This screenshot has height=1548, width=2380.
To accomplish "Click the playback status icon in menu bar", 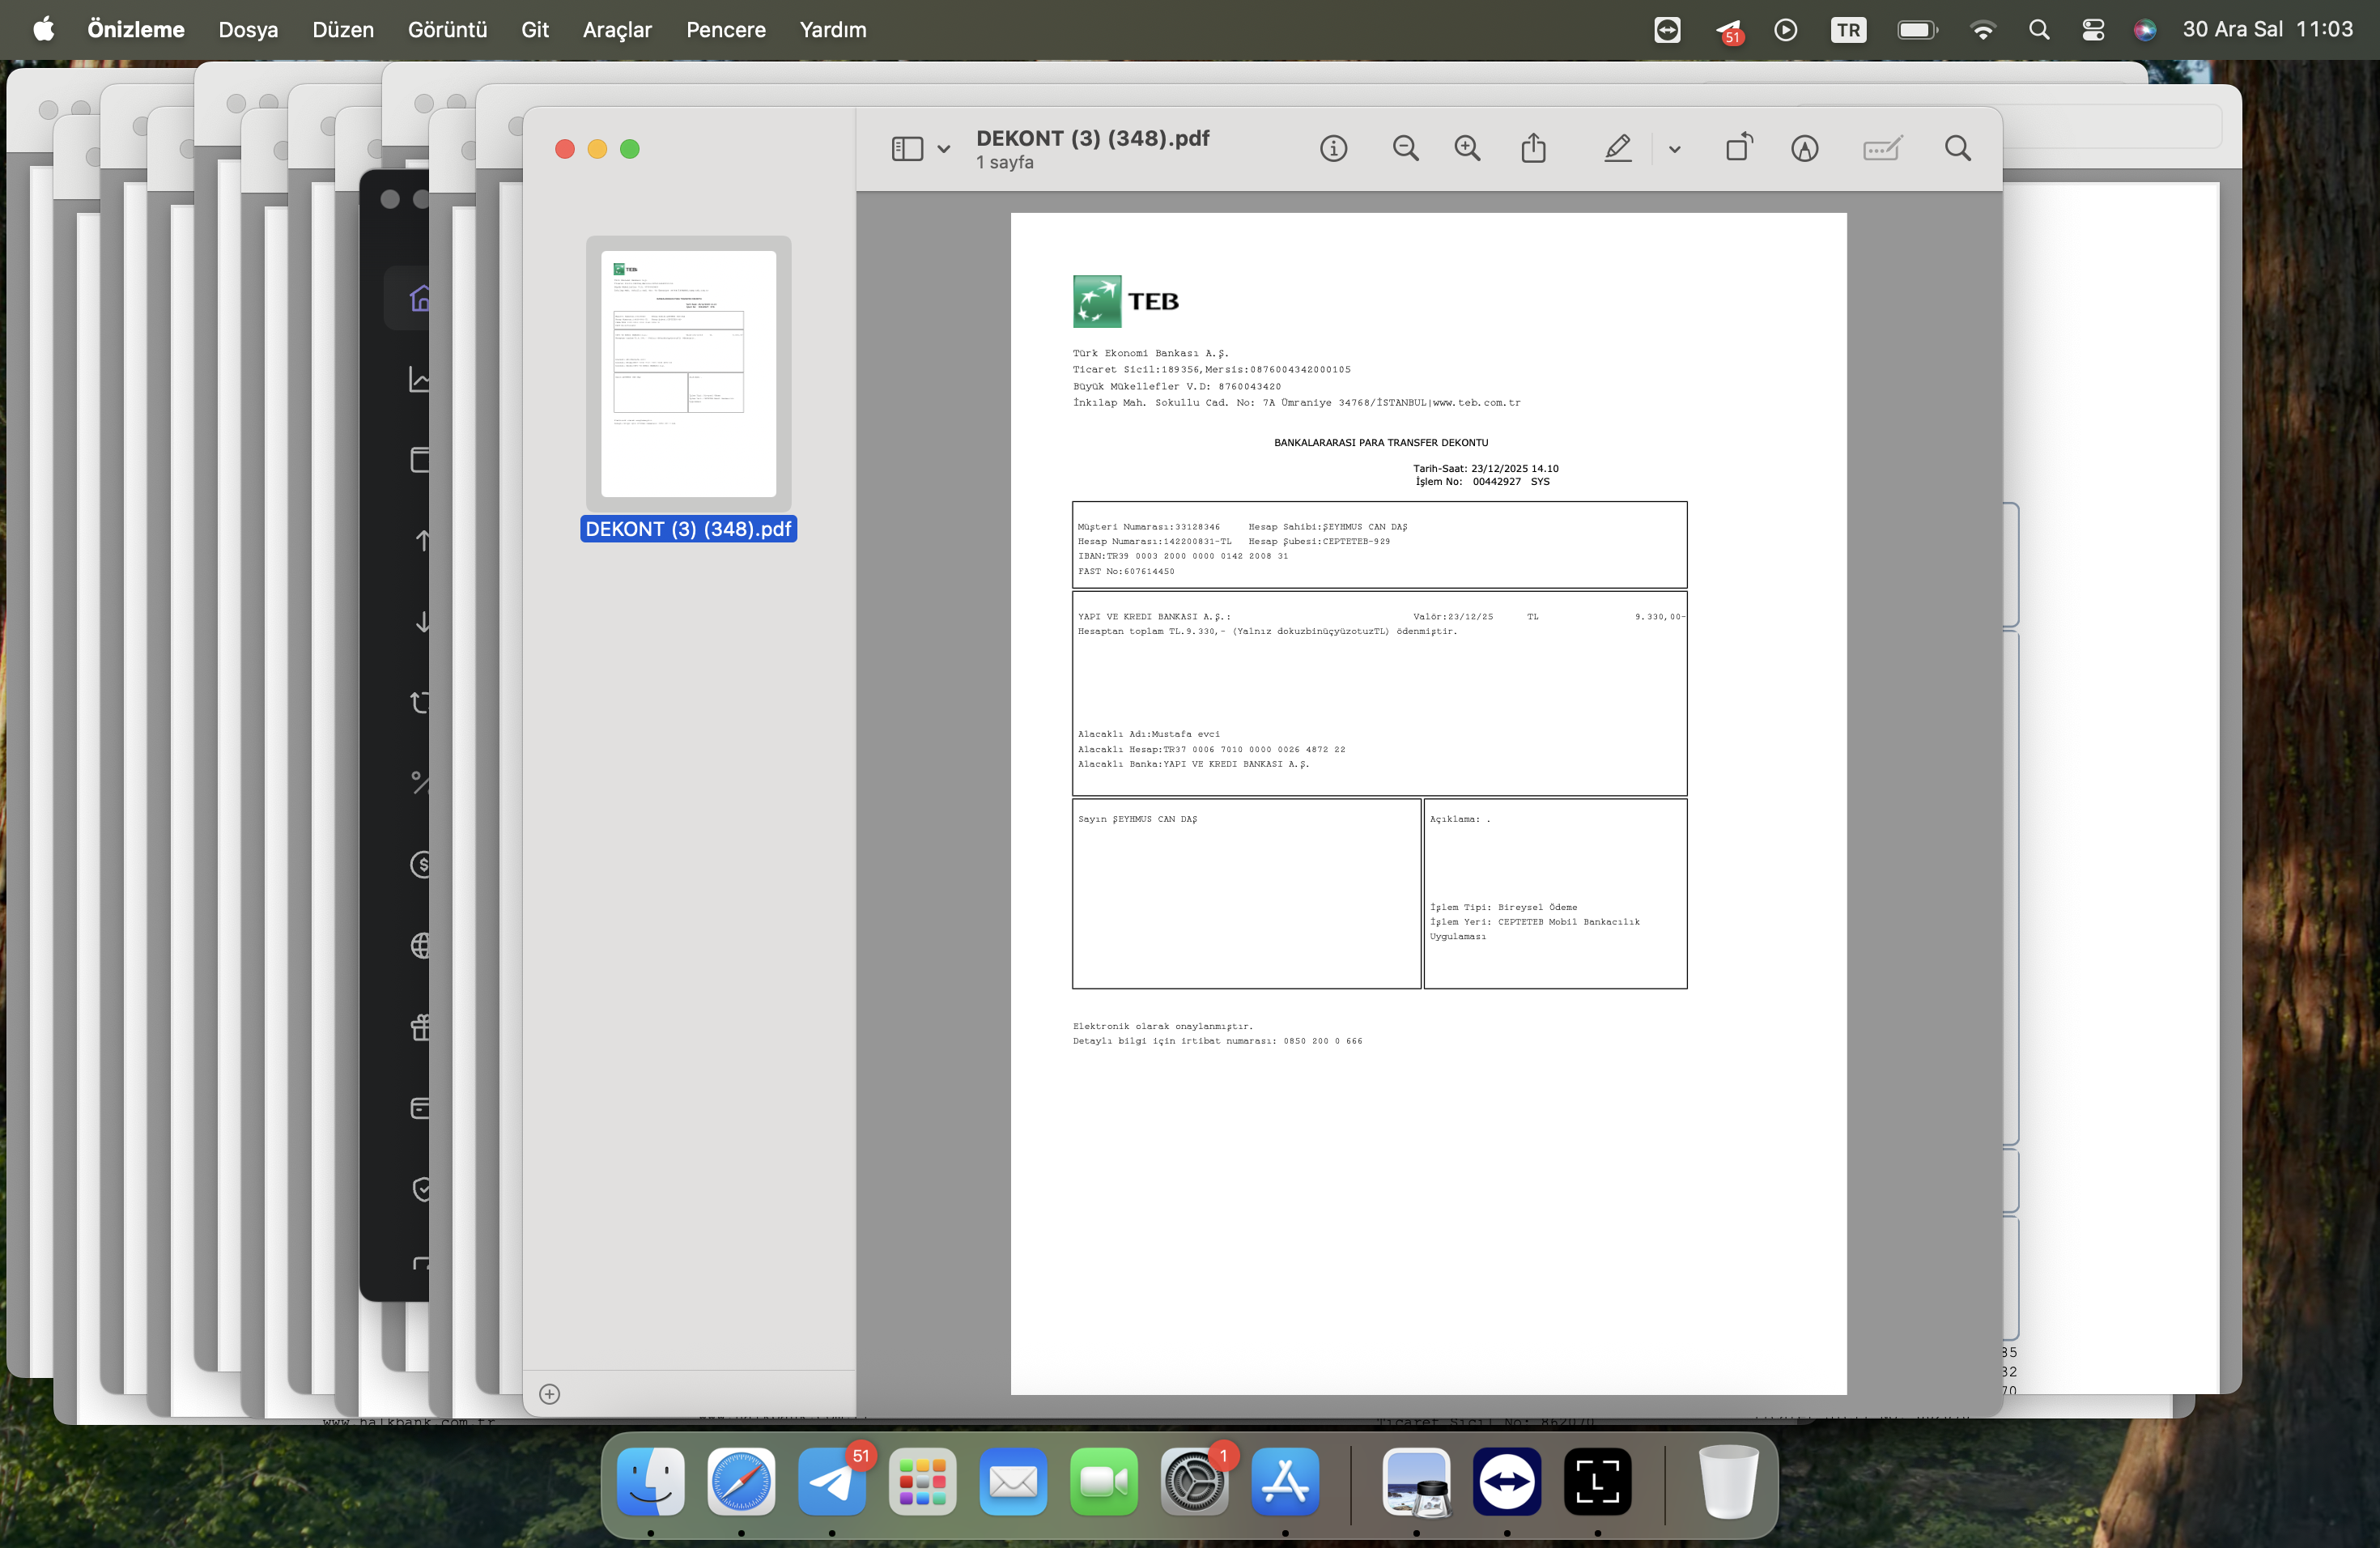I will (1785, 29).
